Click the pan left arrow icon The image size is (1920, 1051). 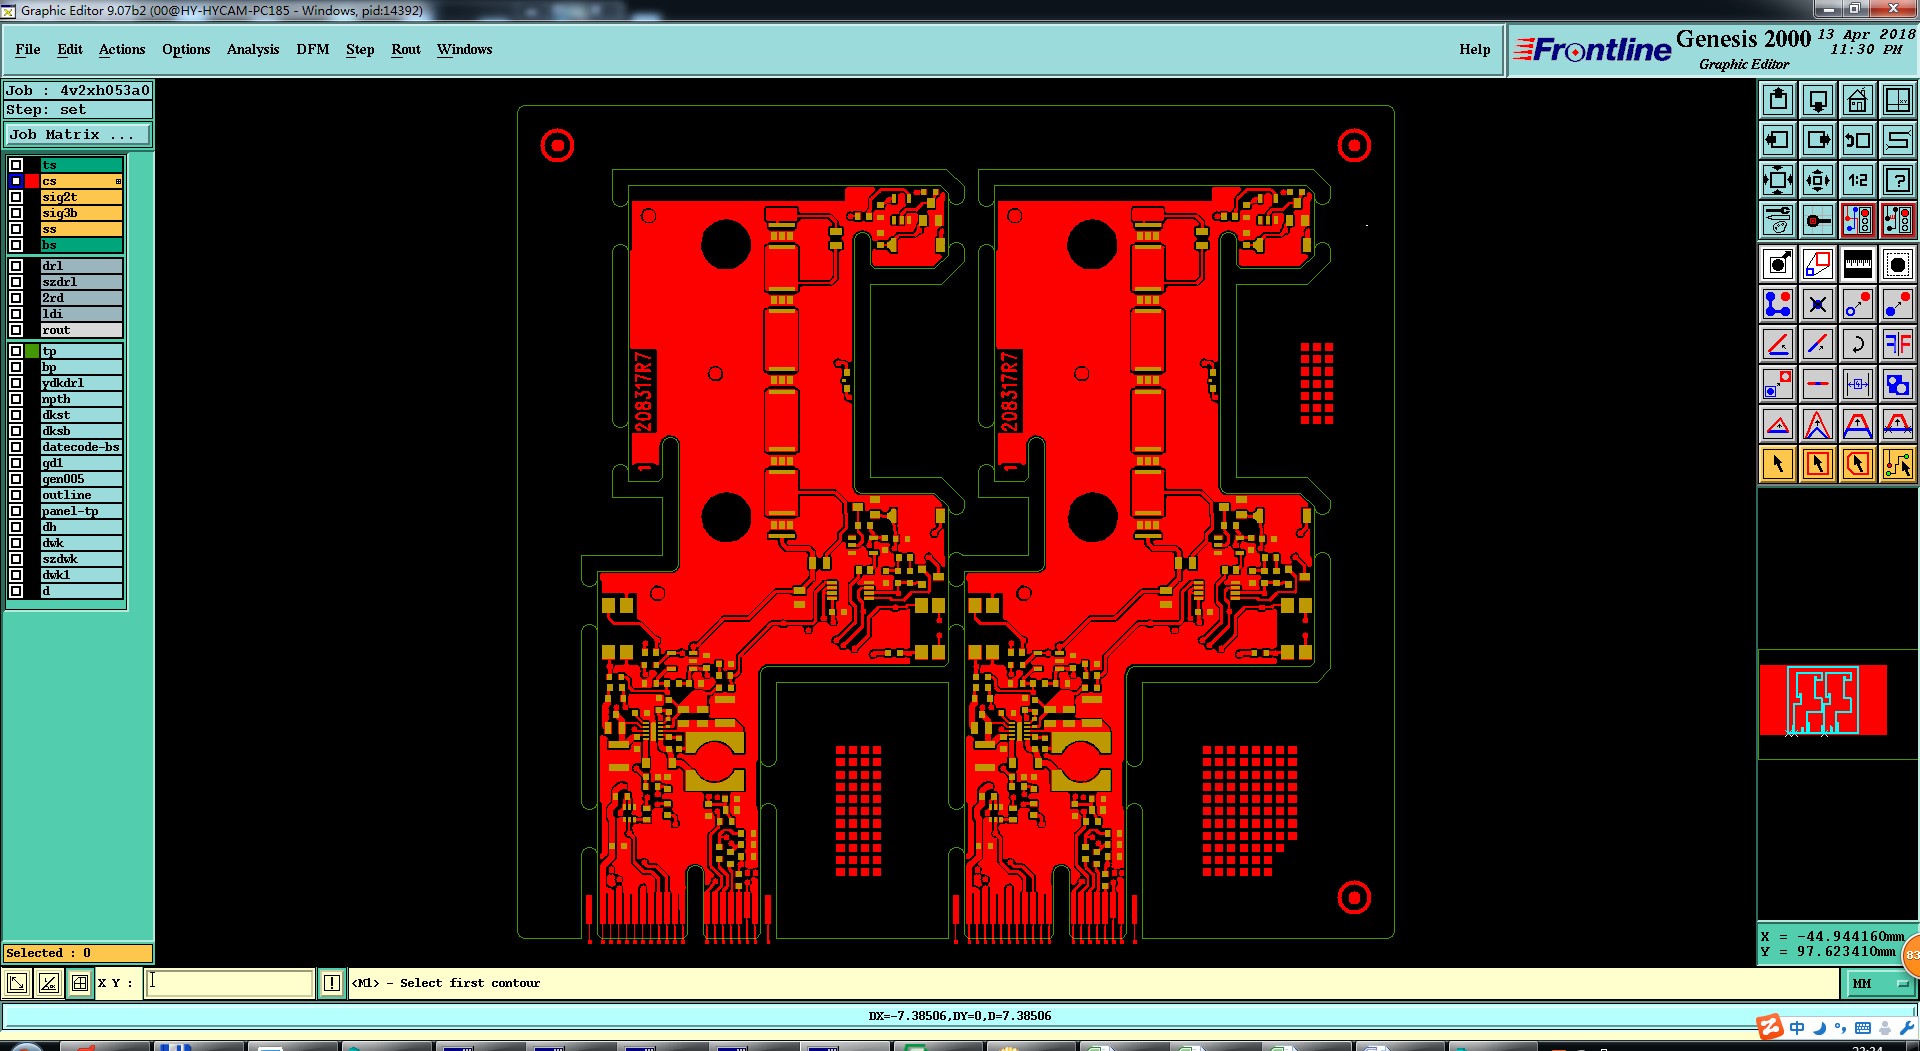1778,140
